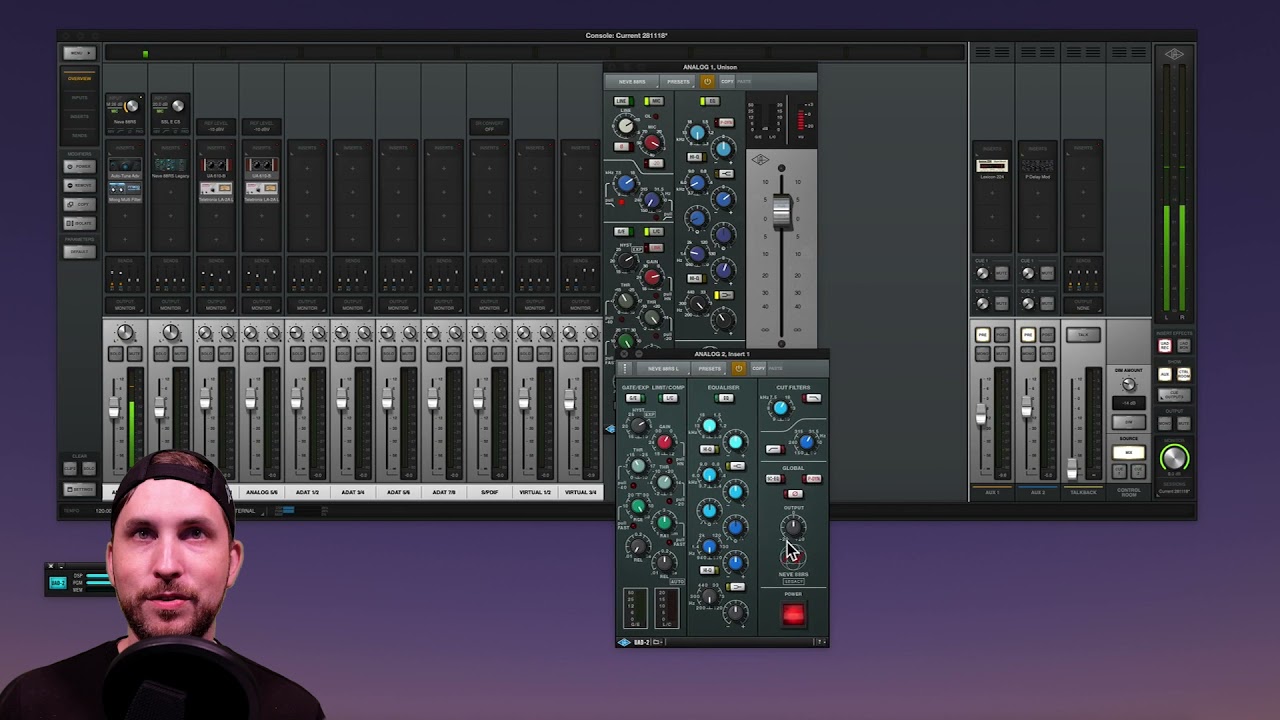
Task: Toggle the high shelf shape switch
Action: coord(737,466)
